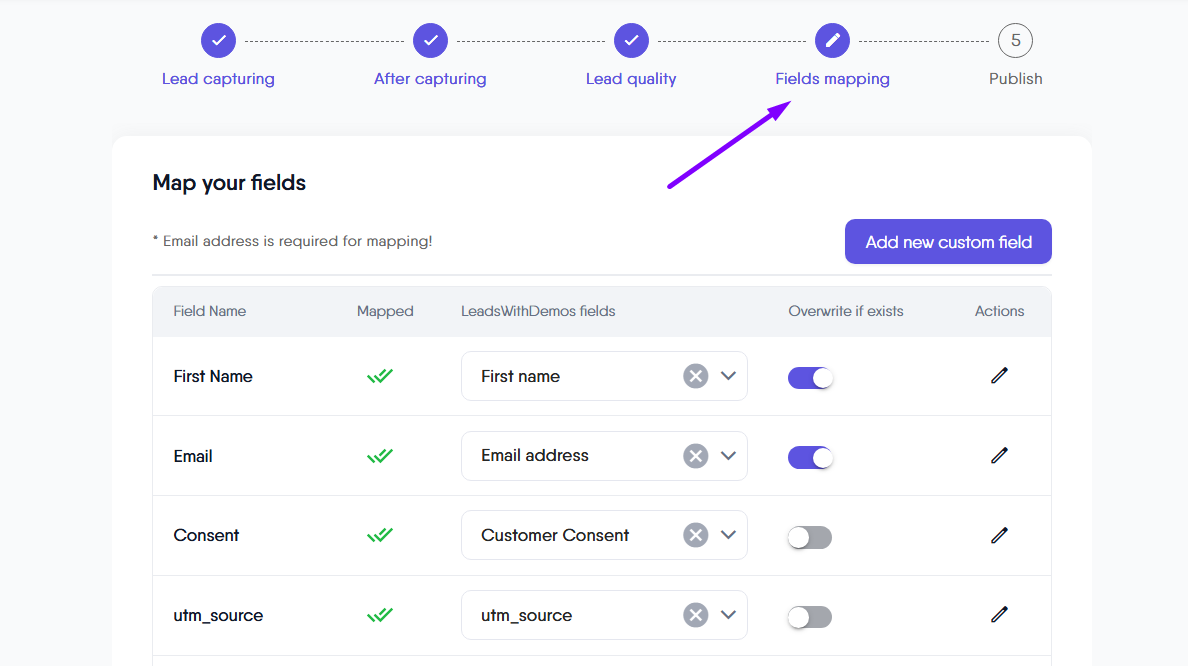Clear the utm_source mapped field
1188x666 pixels.
click(x=695, y=615)
